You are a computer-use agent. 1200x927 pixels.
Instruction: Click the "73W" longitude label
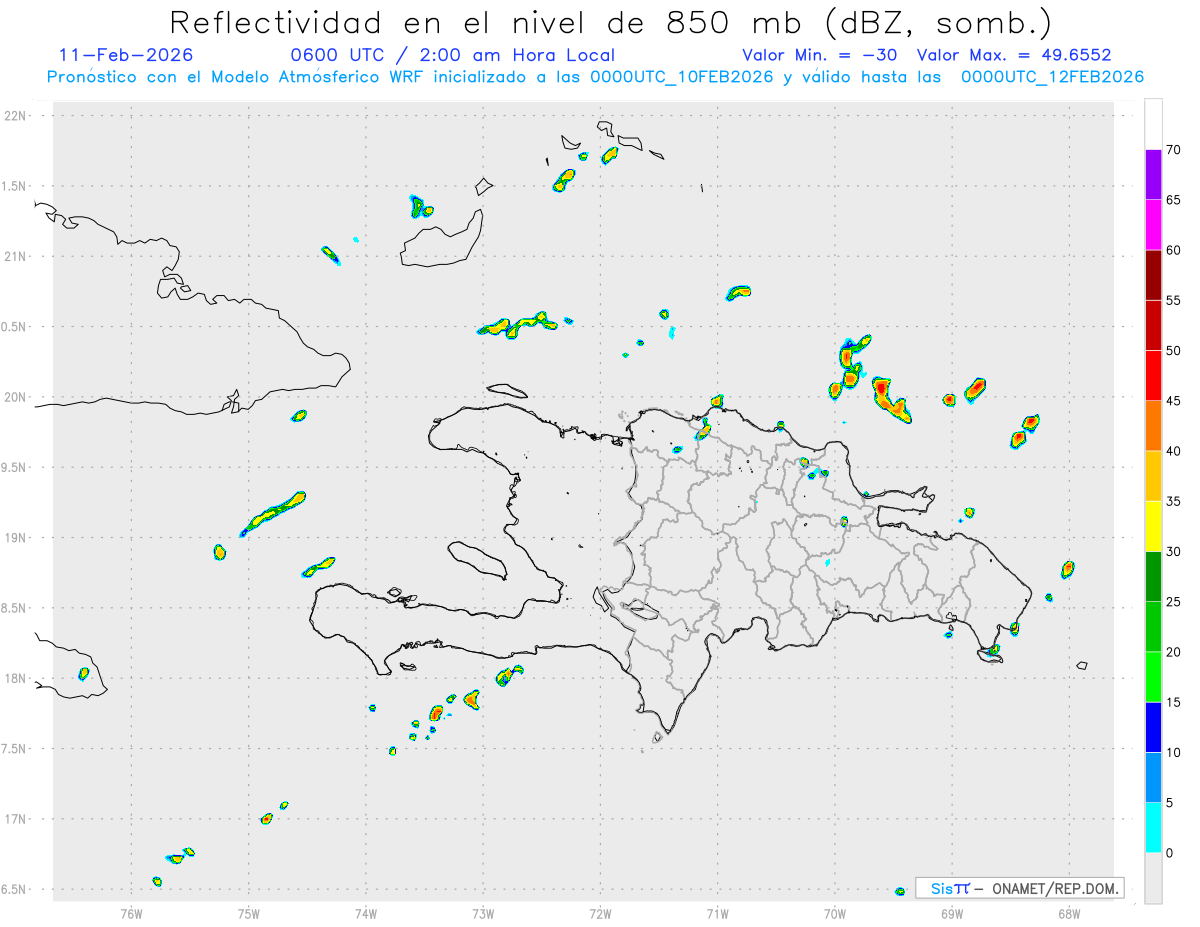coord(483,913)
